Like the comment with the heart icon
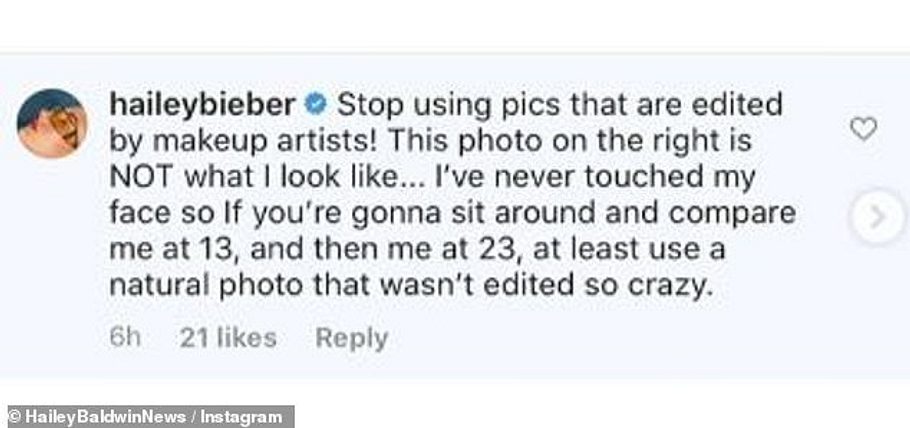Image resolution: width=910 pixels, height=428 pixels. (x=863, y=128)
